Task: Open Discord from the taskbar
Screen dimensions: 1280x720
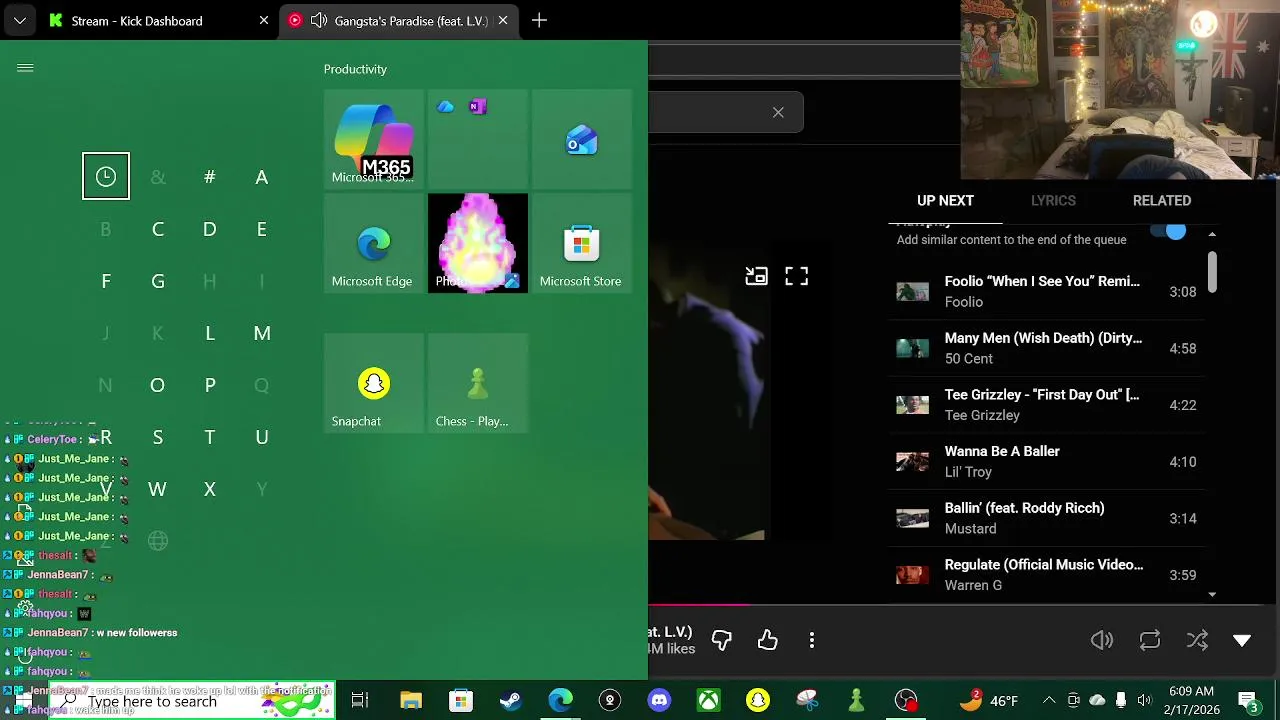Action: tap(659, 701)
